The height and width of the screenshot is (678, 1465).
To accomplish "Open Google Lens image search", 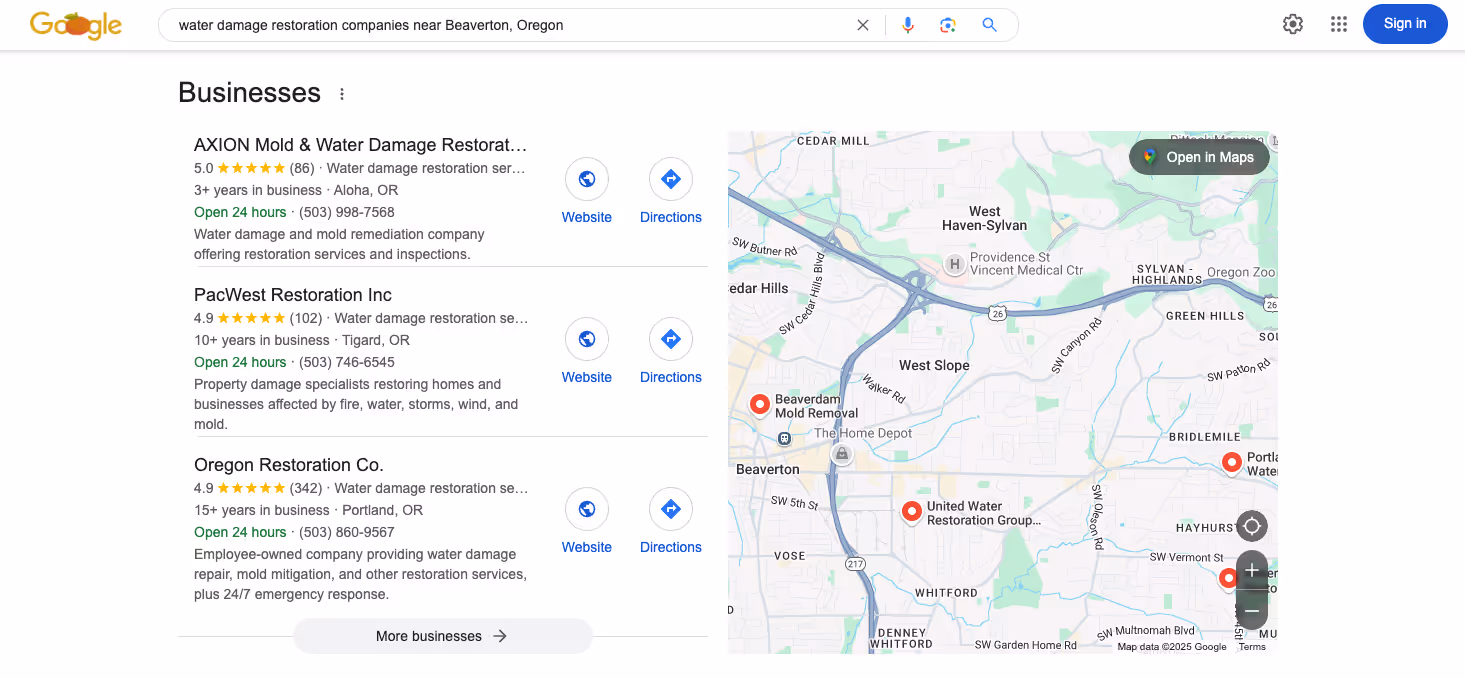I will click(x=947, y=24).
